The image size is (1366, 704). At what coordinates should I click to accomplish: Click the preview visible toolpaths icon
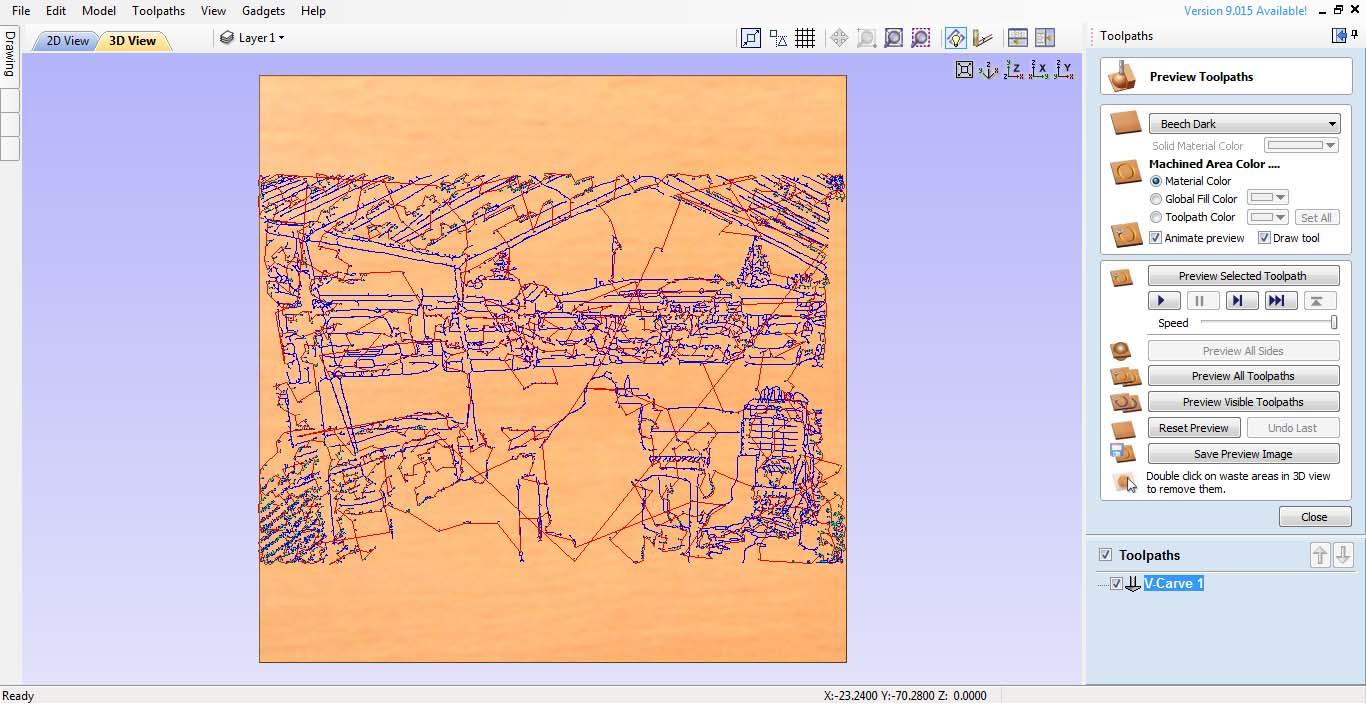(x=1125, y=402)
